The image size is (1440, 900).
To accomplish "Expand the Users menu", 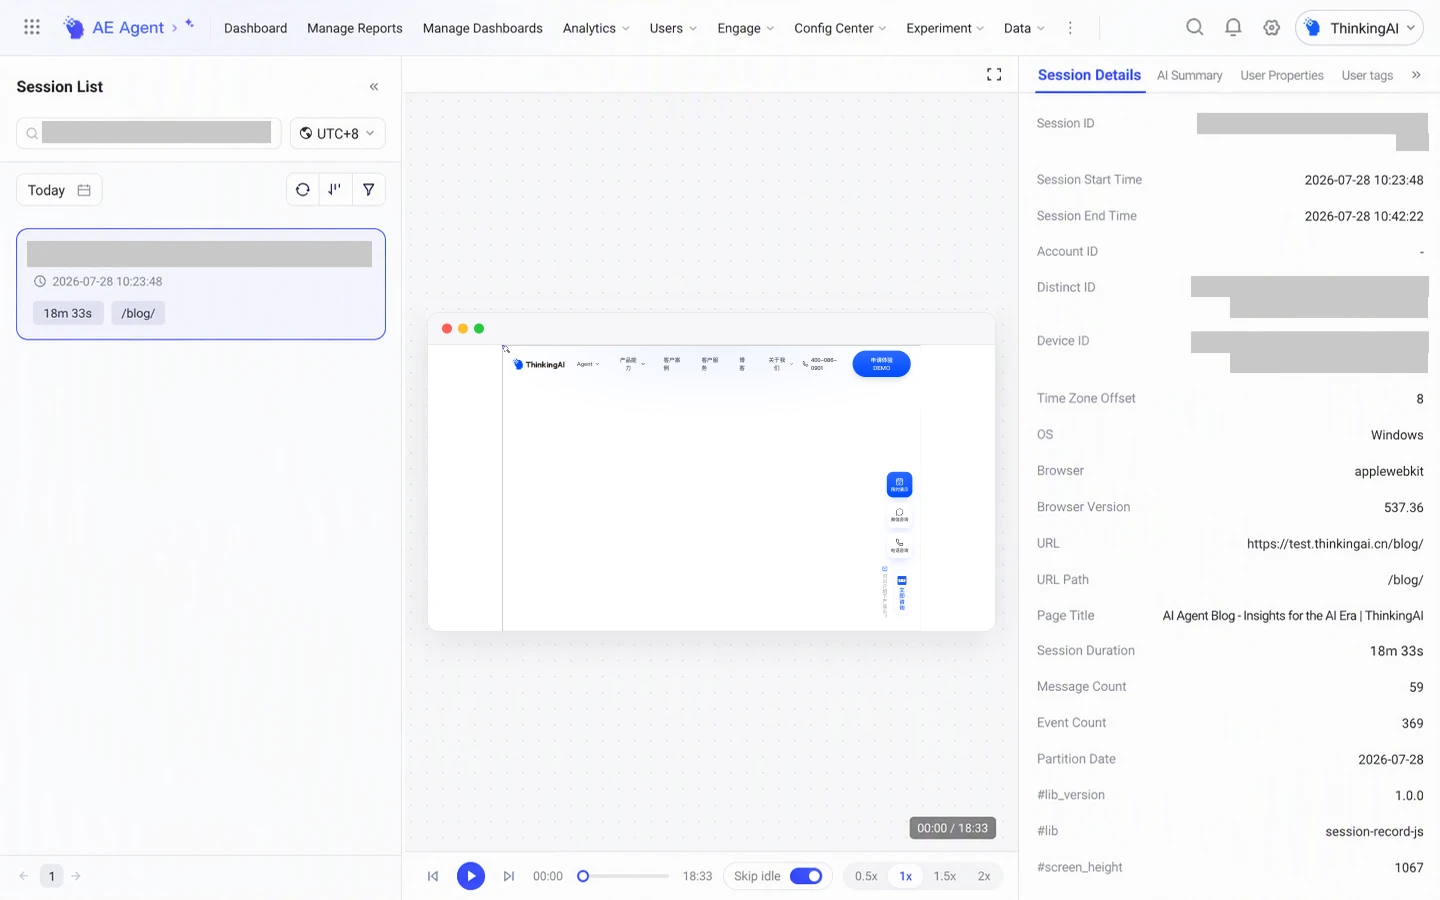I will (x=673, y=28).
